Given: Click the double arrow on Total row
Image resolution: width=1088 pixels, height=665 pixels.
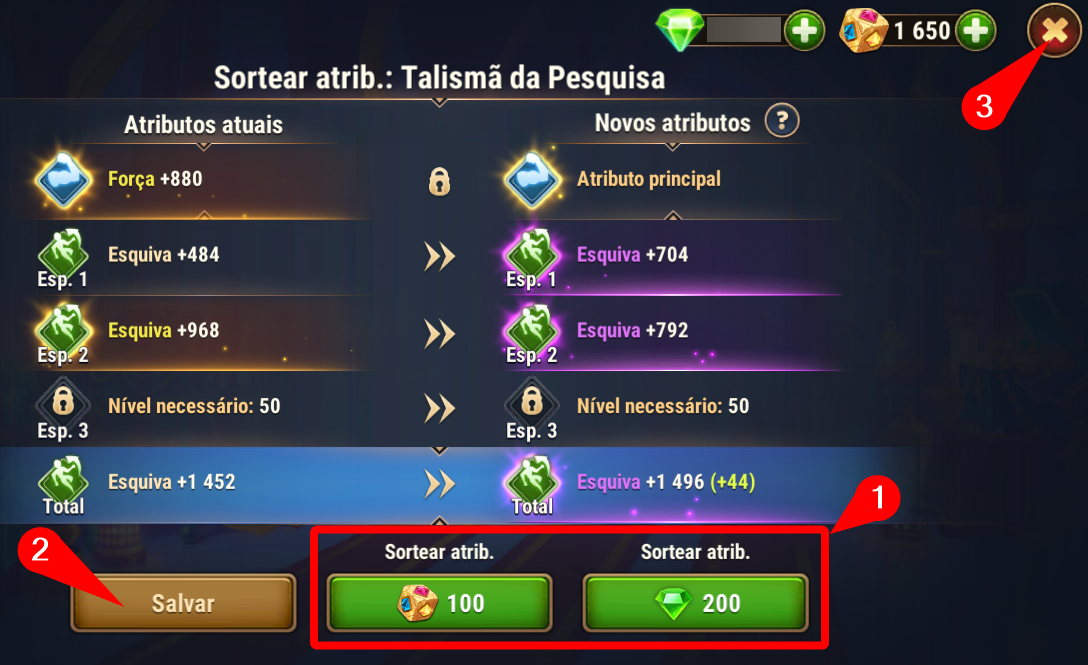Looking at the screenshot, I should point(439,484).
